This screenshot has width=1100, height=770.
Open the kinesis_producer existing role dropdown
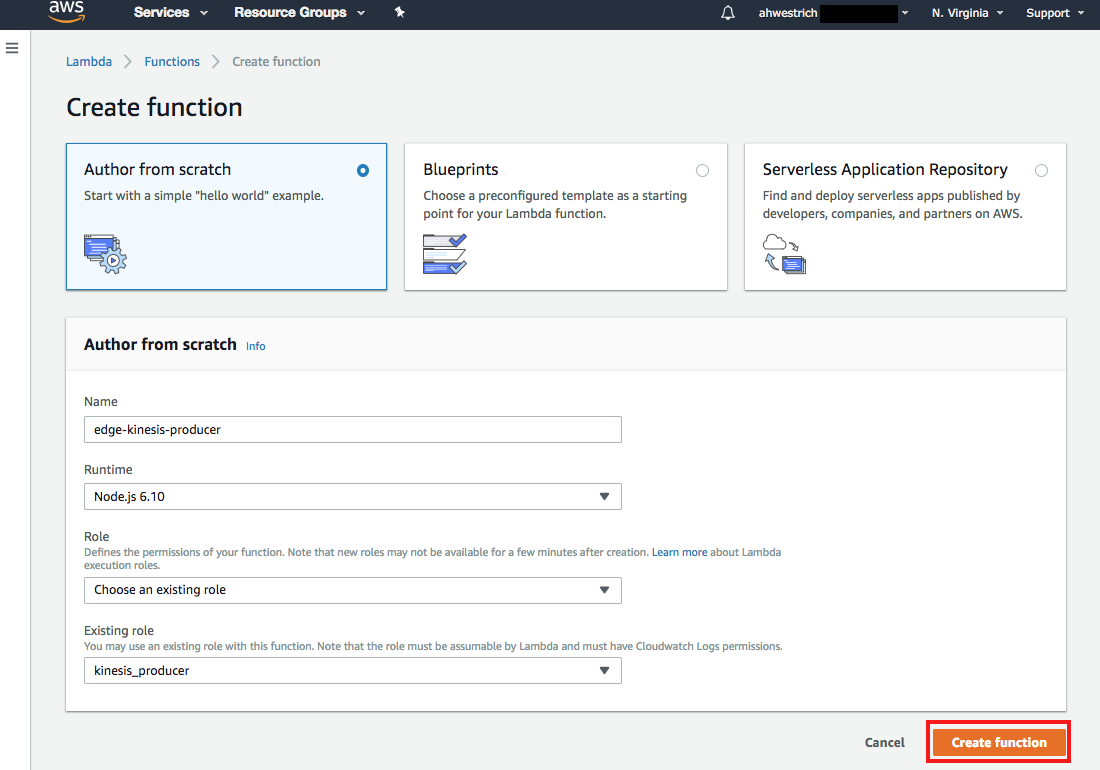point(353,670)
